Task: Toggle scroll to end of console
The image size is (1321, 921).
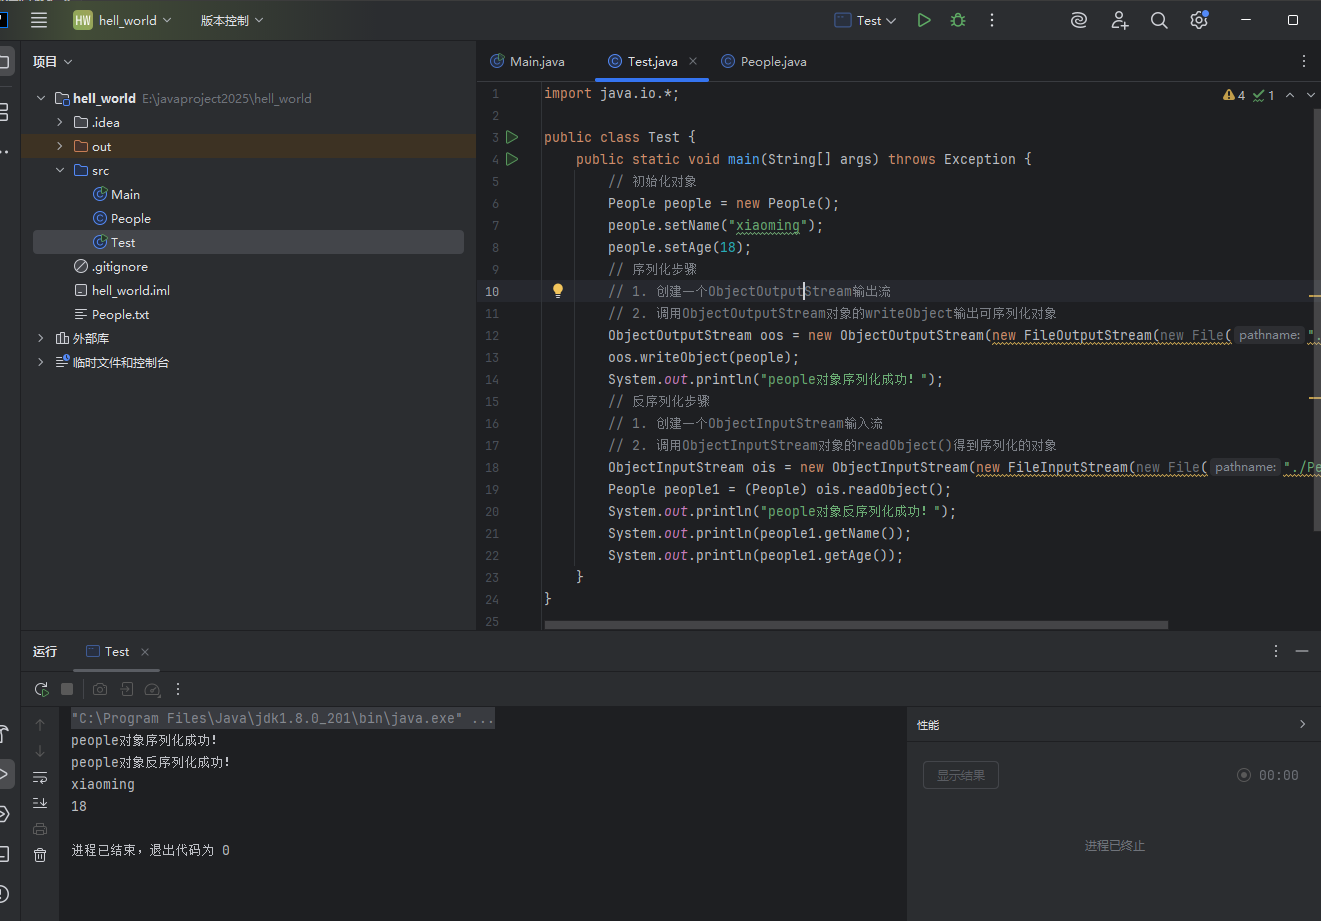Action: tap(40, 803)
